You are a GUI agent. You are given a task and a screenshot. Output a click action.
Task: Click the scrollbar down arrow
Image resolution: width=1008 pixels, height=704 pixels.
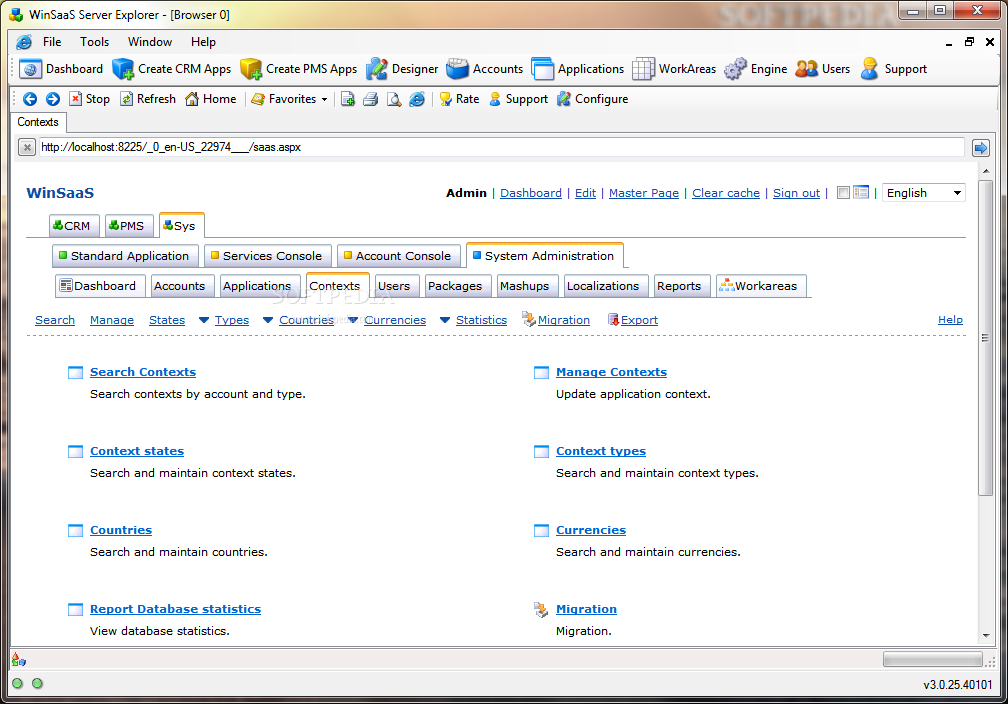[986, 636]
